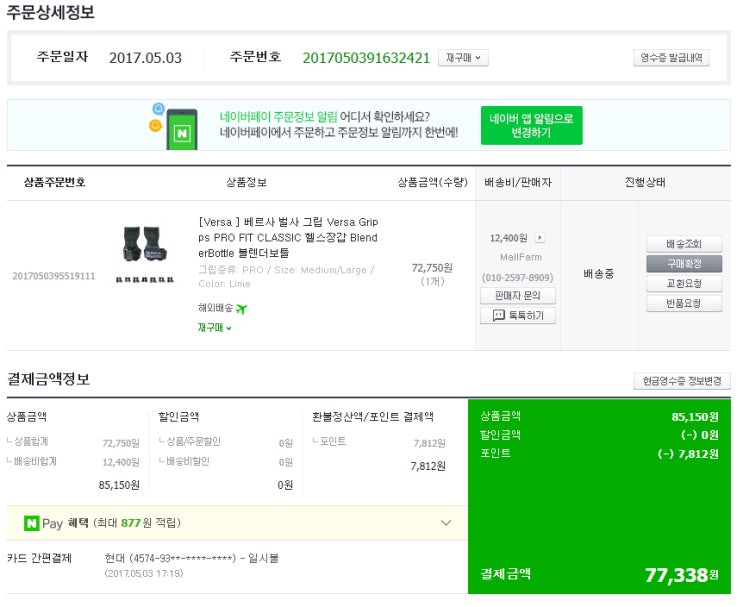Click order date 2017.05.03

click(145, 58)
